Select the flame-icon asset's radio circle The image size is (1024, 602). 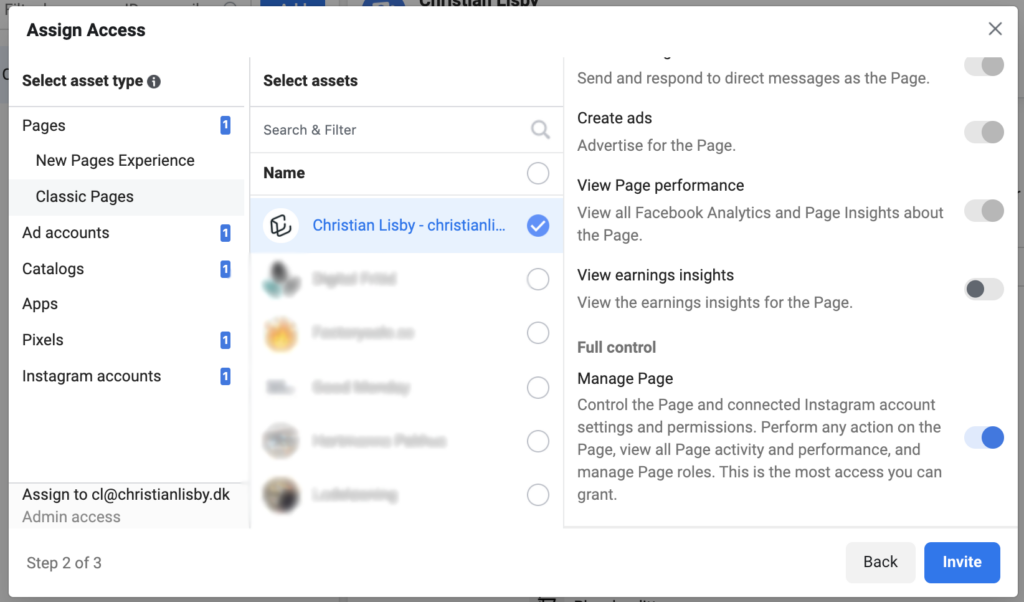coord(537,333)
